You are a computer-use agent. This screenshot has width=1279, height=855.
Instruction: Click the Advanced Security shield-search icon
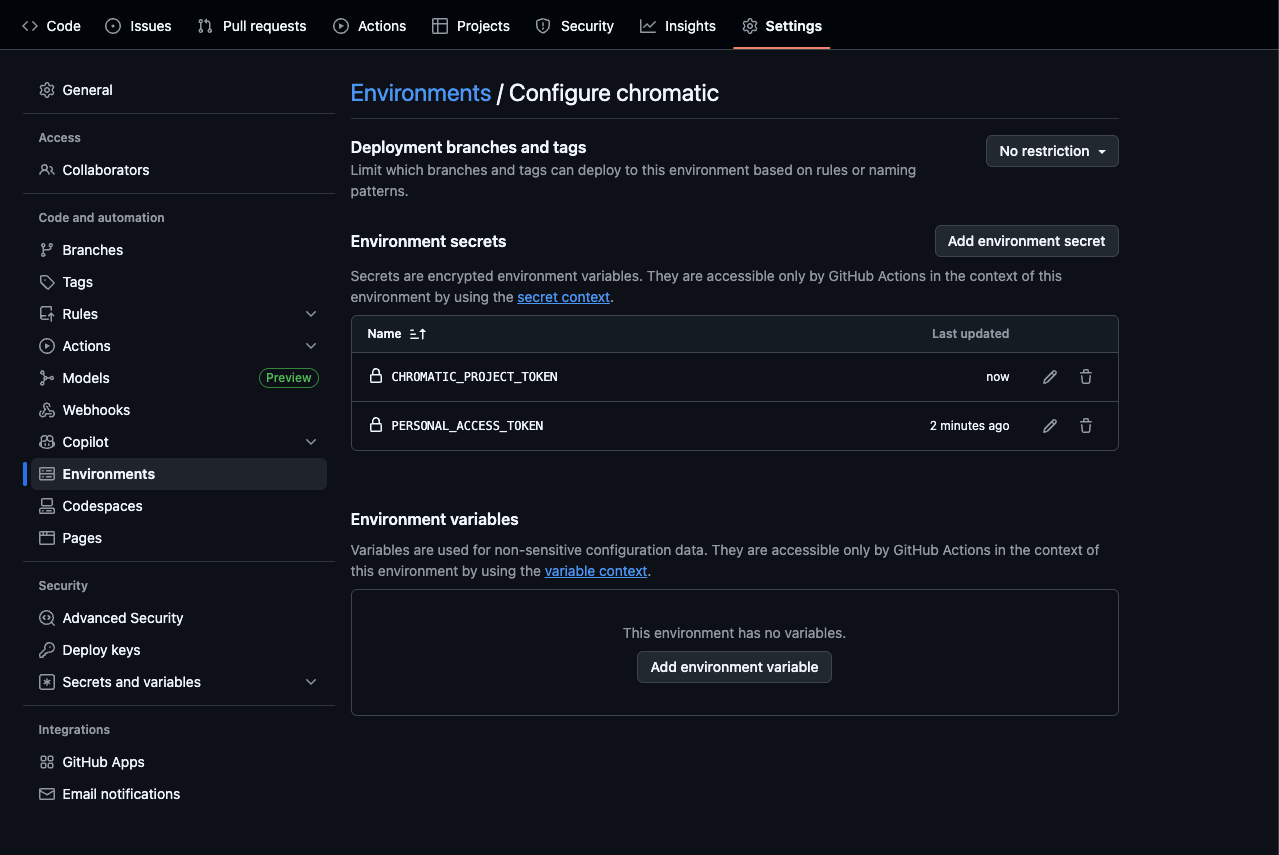click(x=47, y=618)
